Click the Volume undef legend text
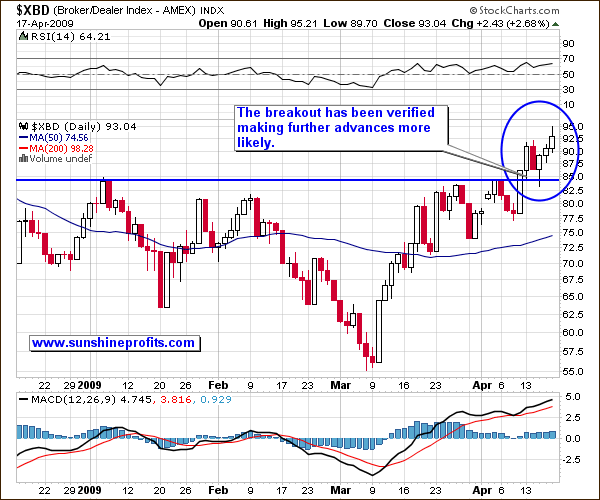600x500 pixels. 60,158
